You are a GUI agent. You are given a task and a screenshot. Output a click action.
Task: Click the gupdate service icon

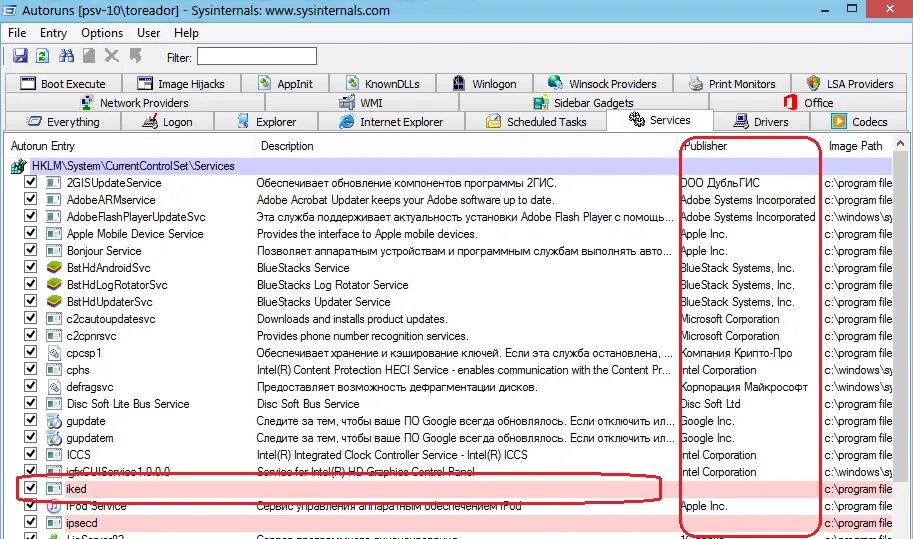[x=54, y=421]
